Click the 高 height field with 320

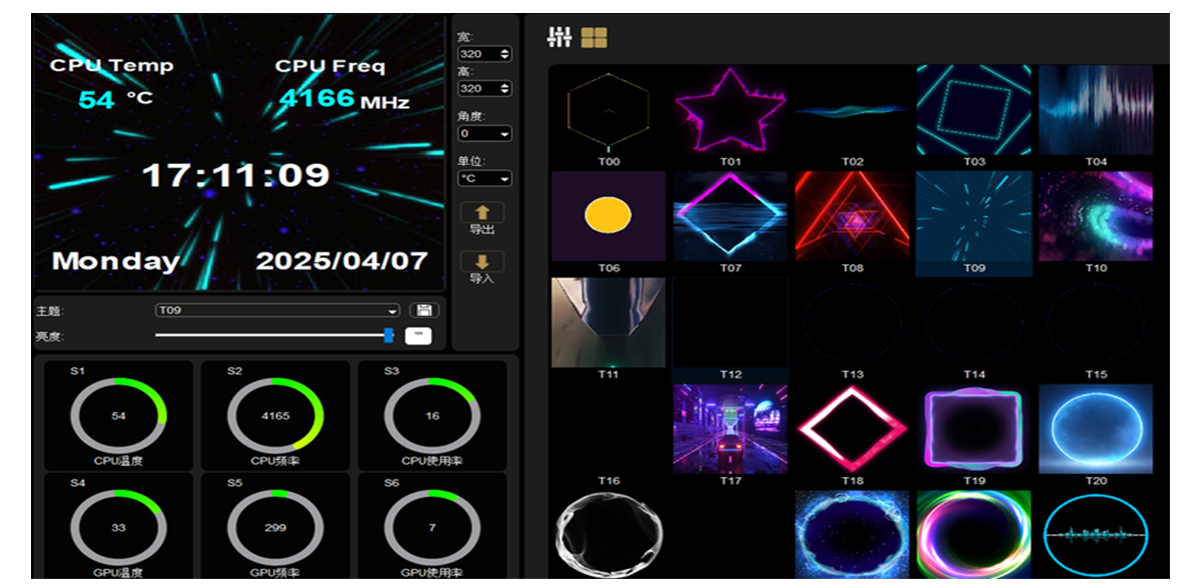coord(485,88)
